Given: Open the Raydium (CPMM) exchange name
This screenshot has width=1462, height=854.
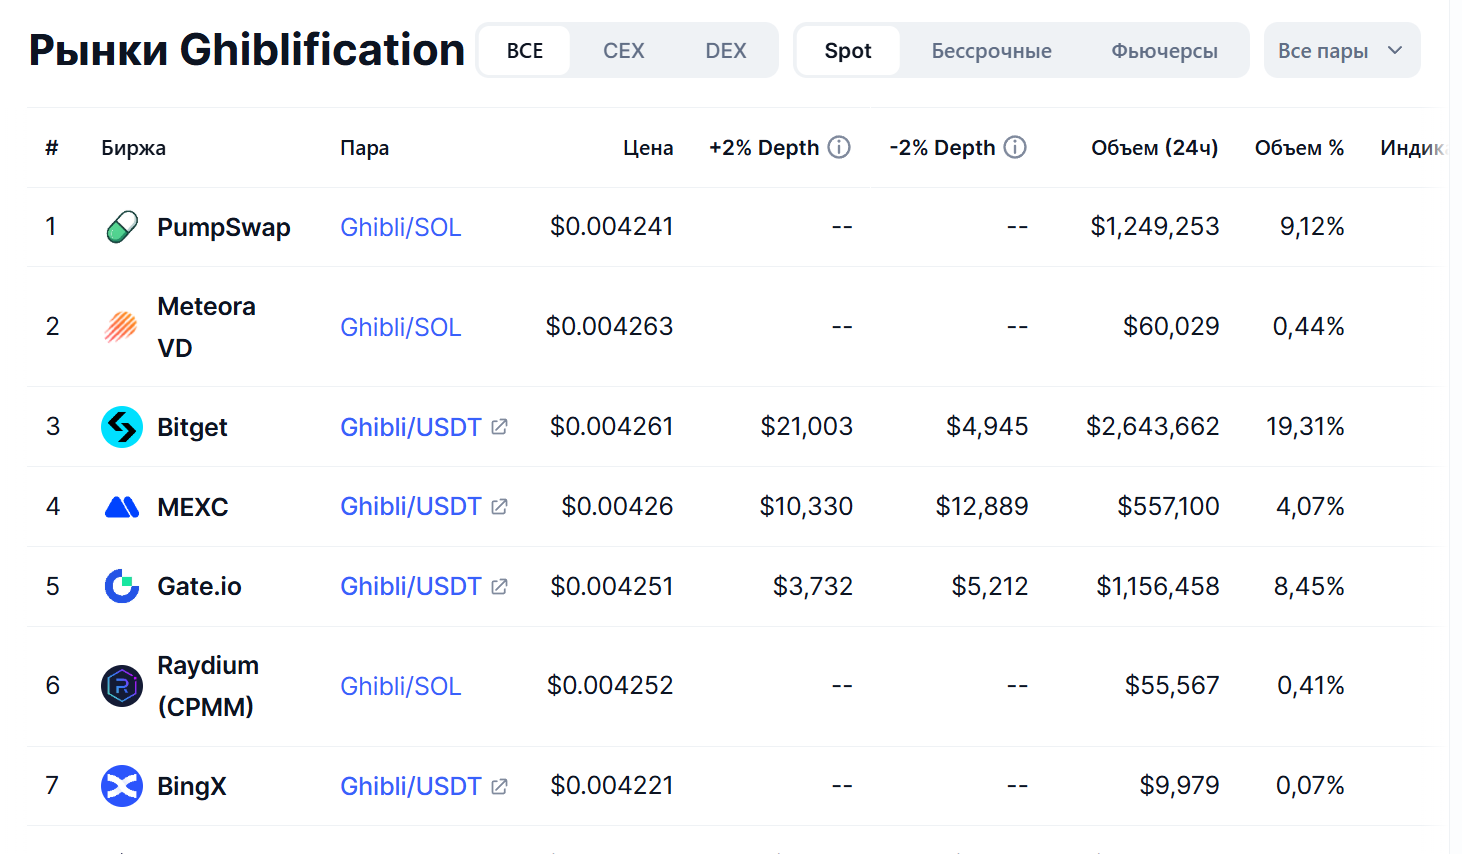Looking at the screenshot, I should point(208,686).
